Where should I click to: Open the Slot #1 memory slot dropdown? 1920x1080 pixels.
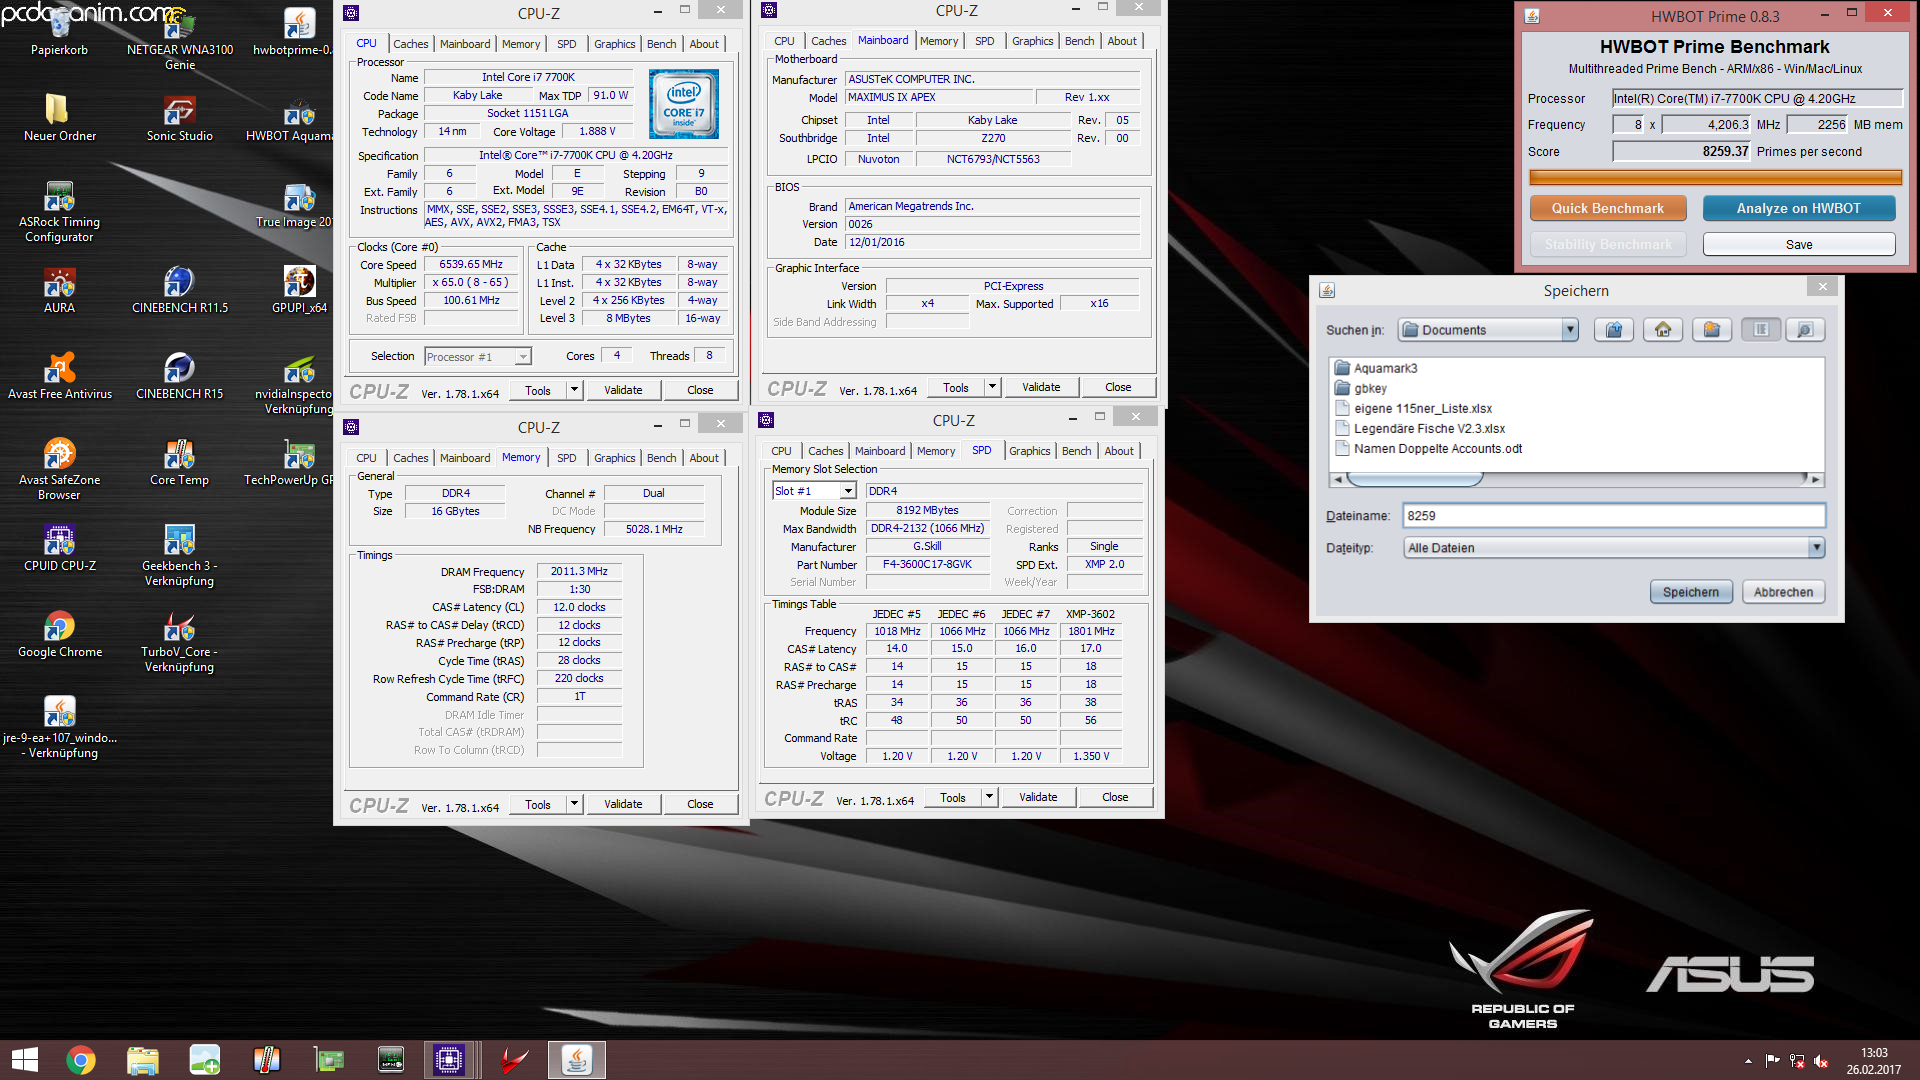pyautogui.click(x=848, y=491)
